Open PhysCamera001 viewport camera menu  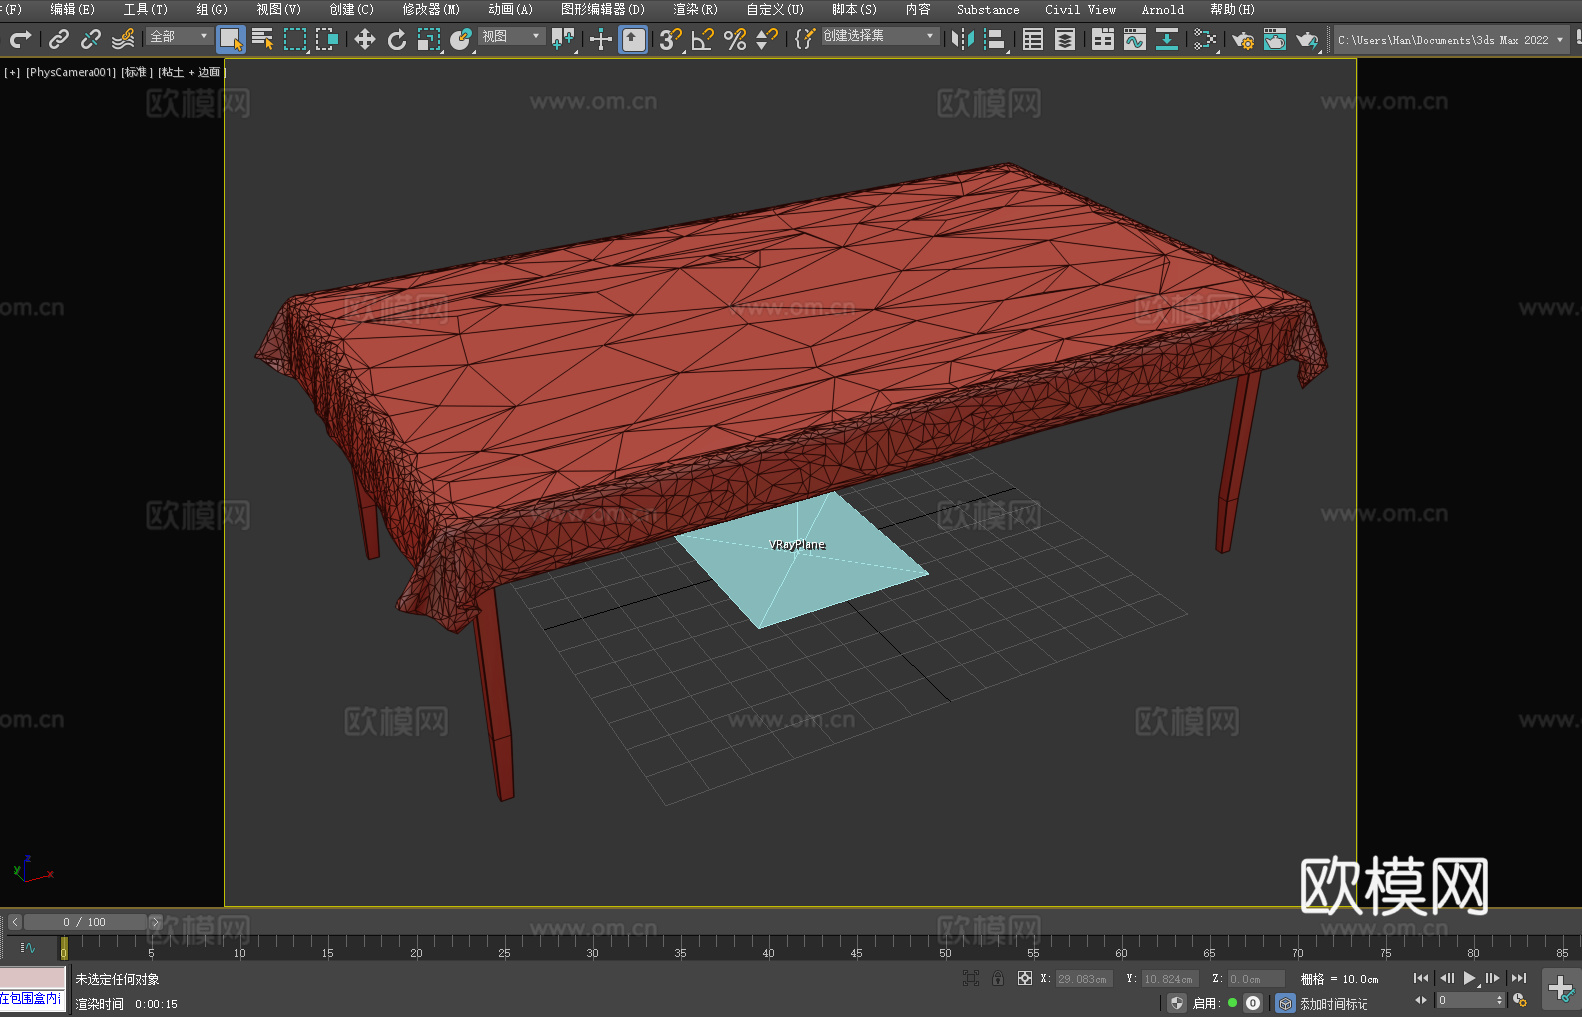coord(70,72)
